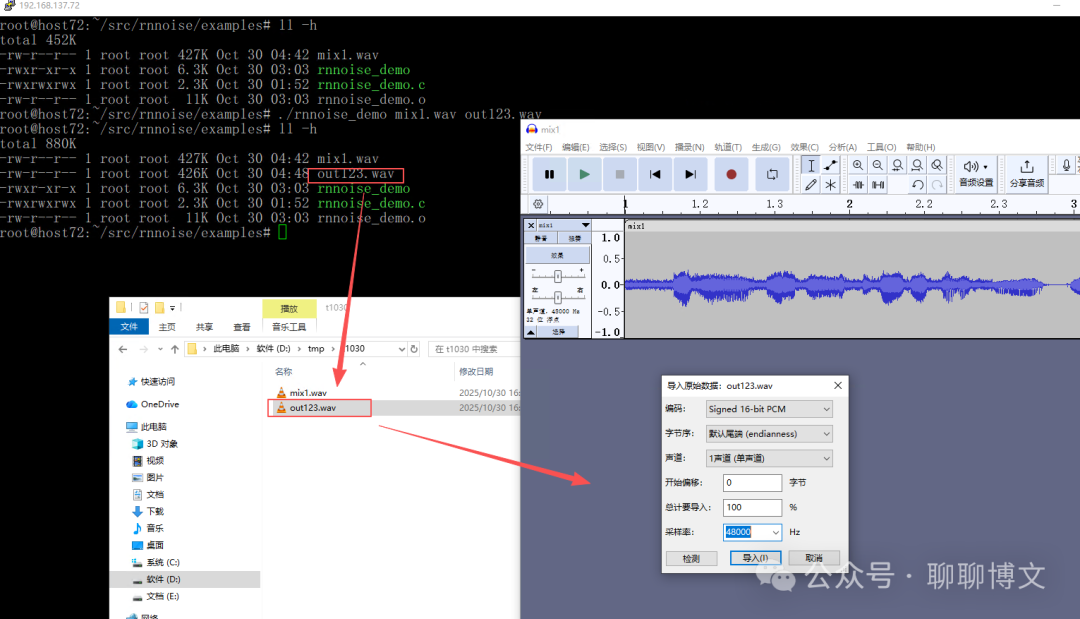Click the 在 t1030 中搜索 search box
The width and height of the screenshot is (1080, 619).
[x=473, y=349]
